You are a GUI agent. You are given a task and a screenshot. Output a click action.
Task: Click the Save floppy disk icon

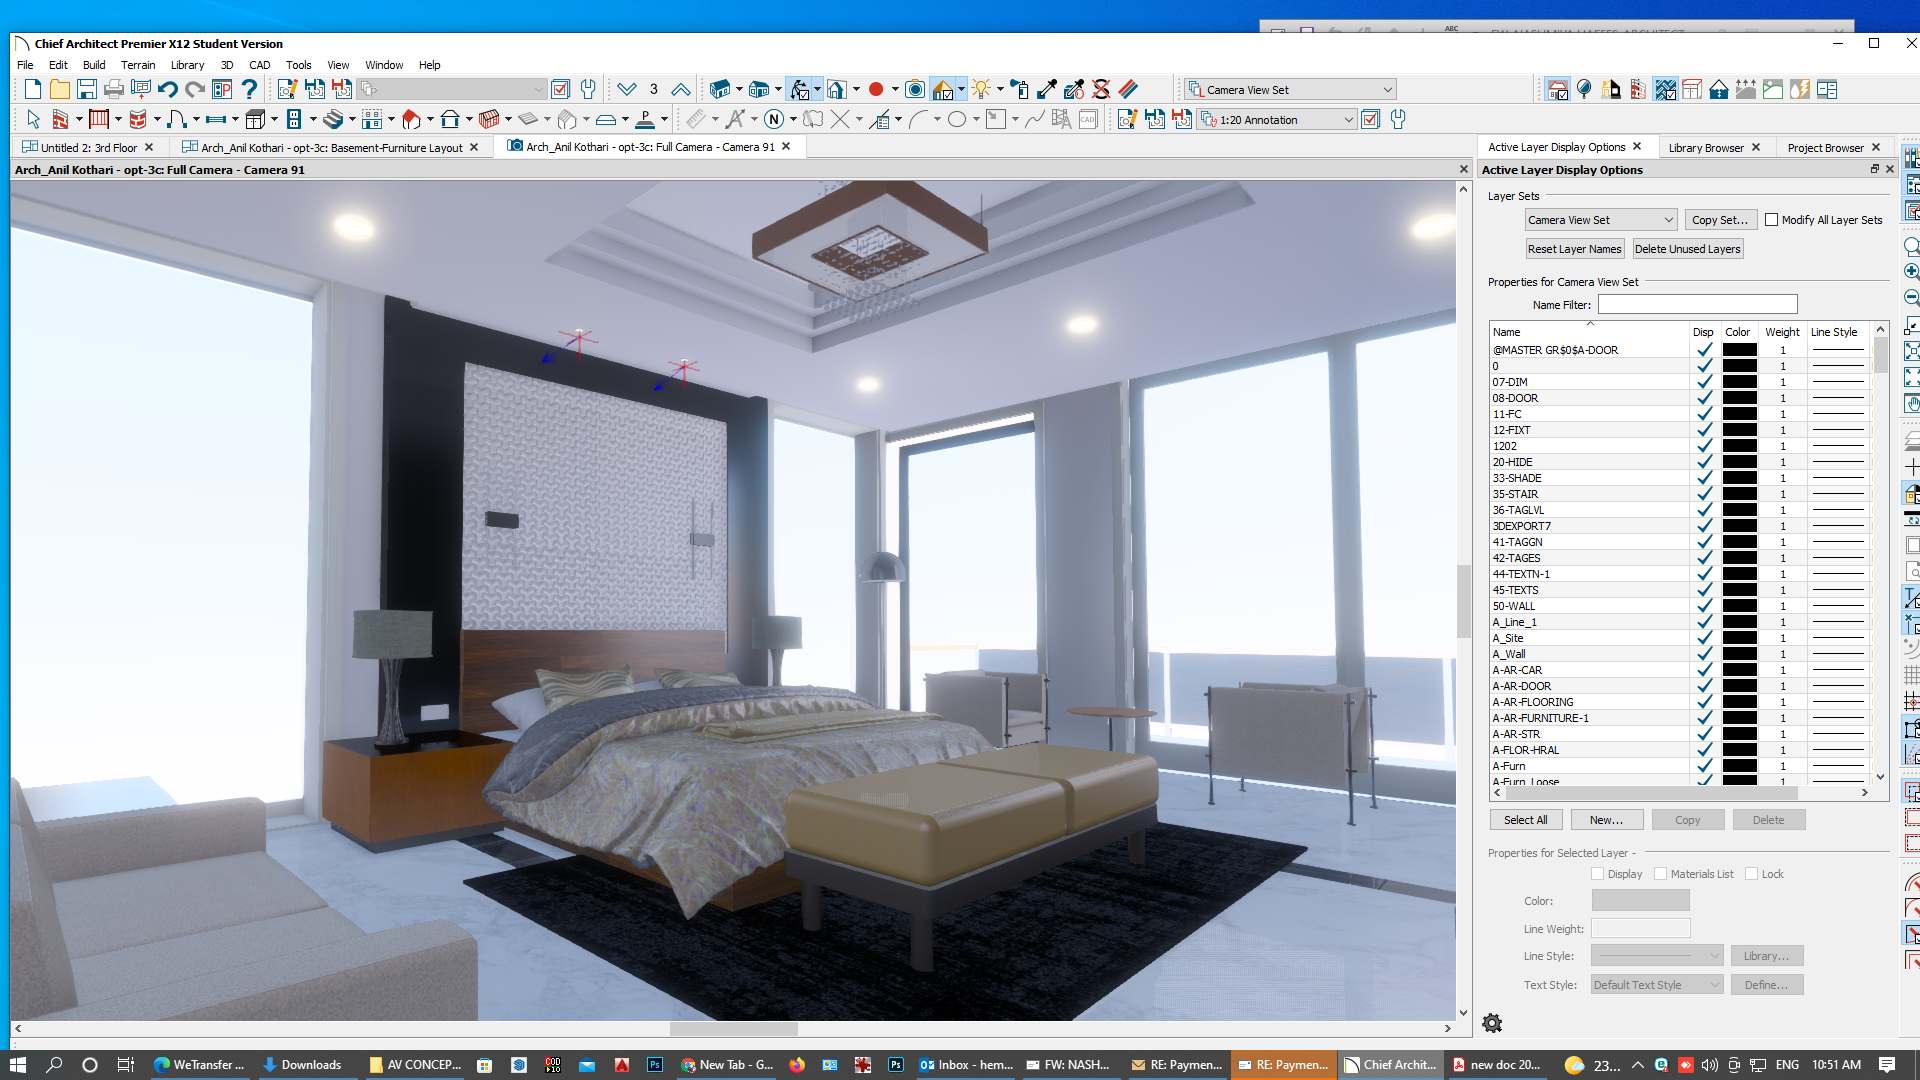pyautogui.click(x=87, y=90)
